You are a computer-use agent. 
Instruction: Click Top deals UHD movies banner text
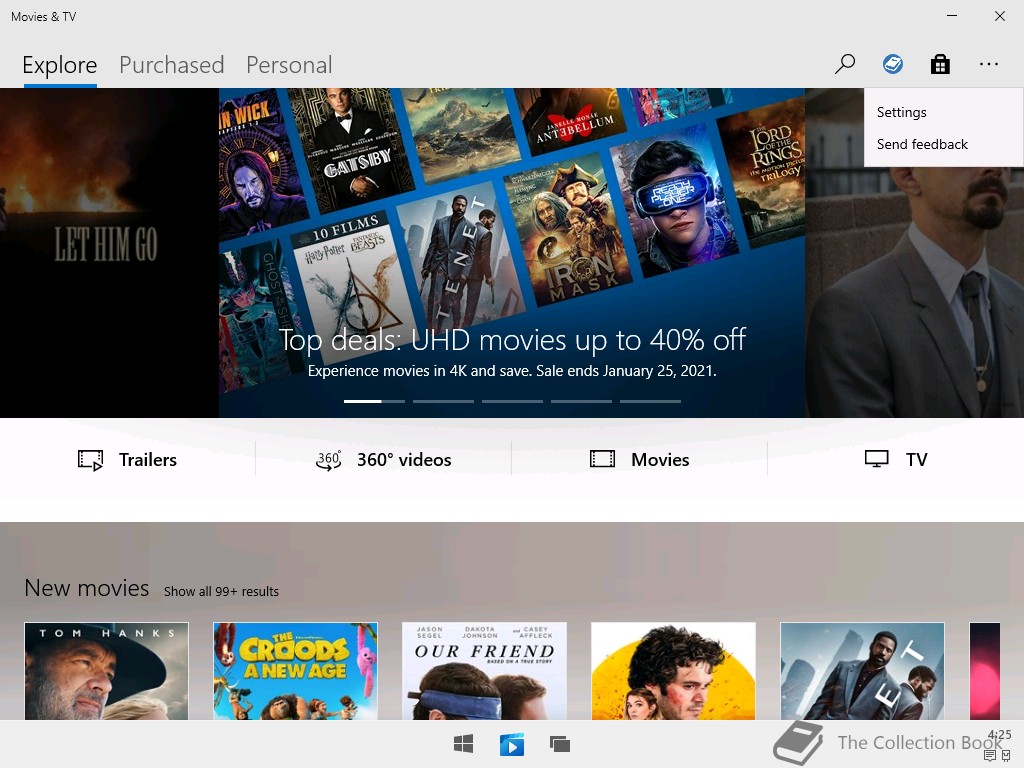512,340
